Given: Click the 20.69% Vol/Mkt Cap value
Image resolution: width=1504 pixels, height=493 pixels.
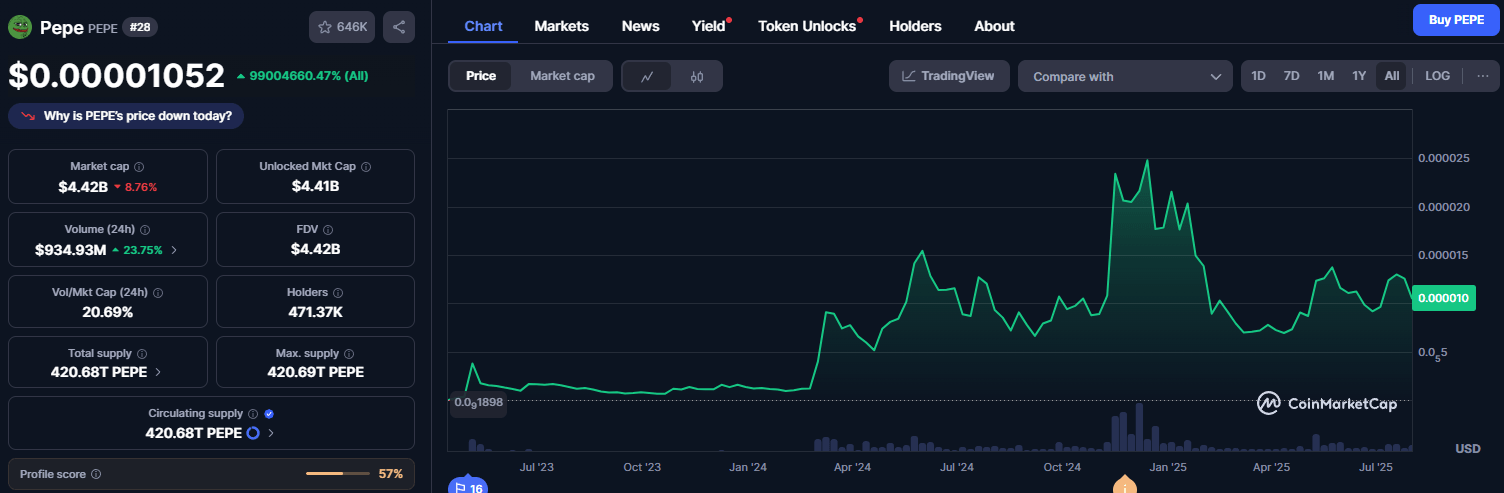Looking at the screenshot, I should (108, 312).
